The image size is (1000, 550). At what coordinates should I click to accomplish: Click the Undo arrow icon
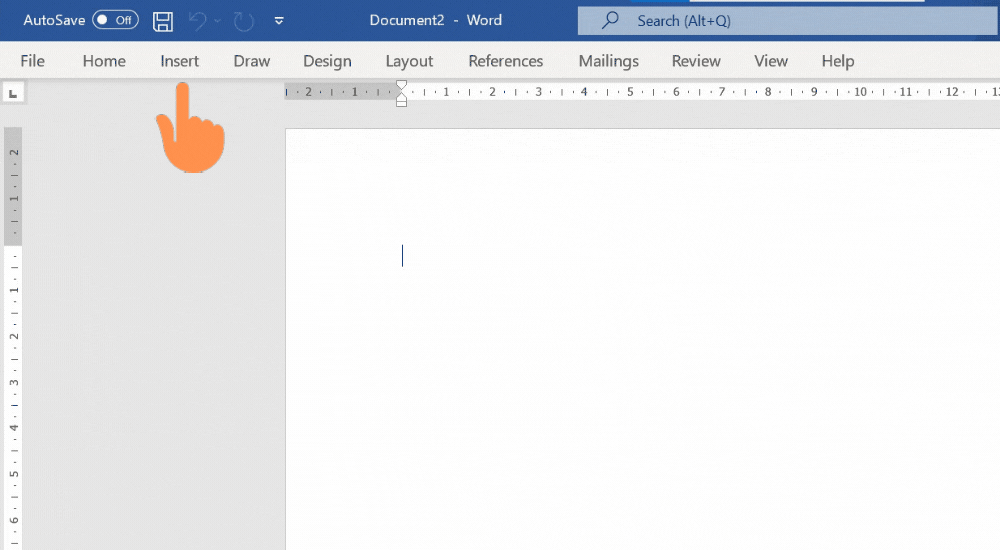point(197,20)
